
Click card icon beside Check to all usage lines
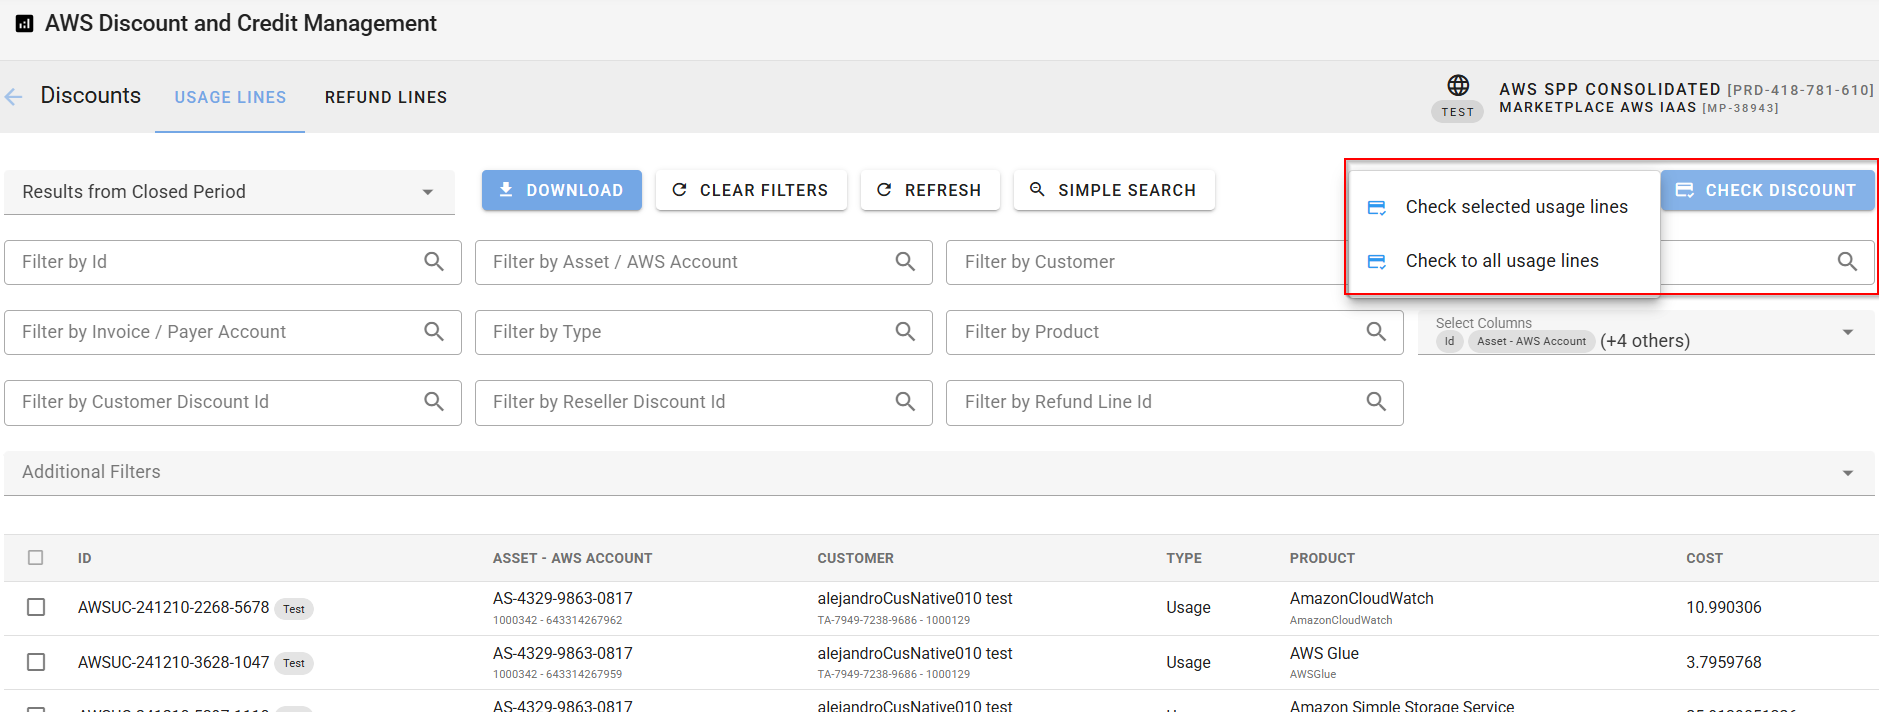1377,262
